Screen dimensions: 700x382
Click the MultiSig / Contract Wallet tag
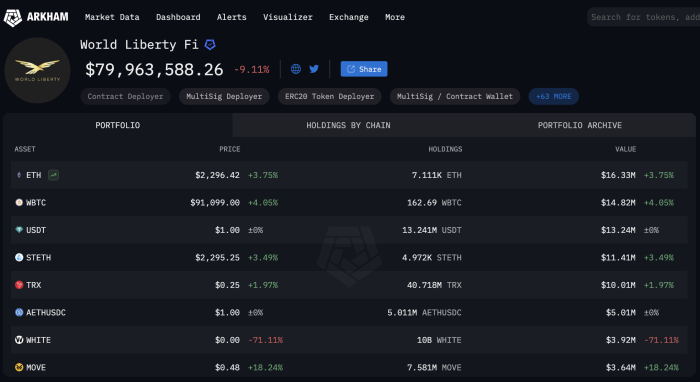coord(455,96)
